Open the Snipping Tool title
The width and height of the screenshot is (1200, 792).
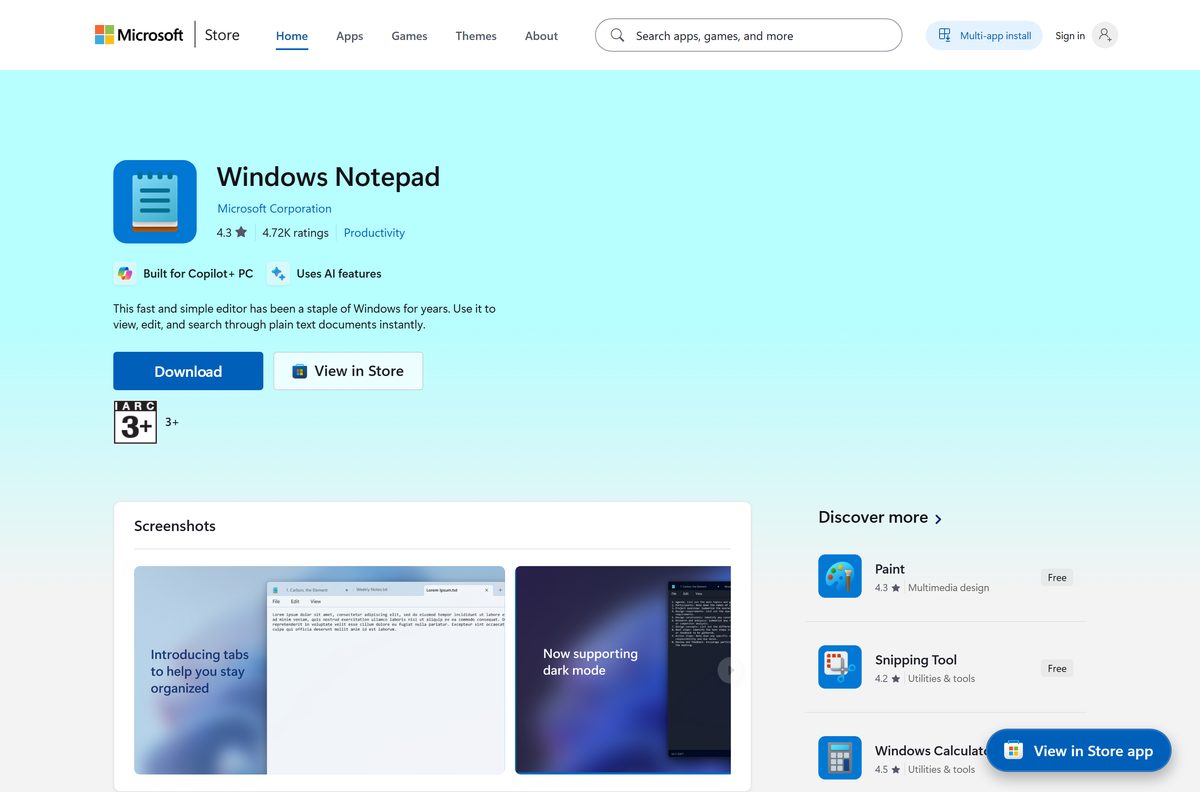click(x=916, y=660)
